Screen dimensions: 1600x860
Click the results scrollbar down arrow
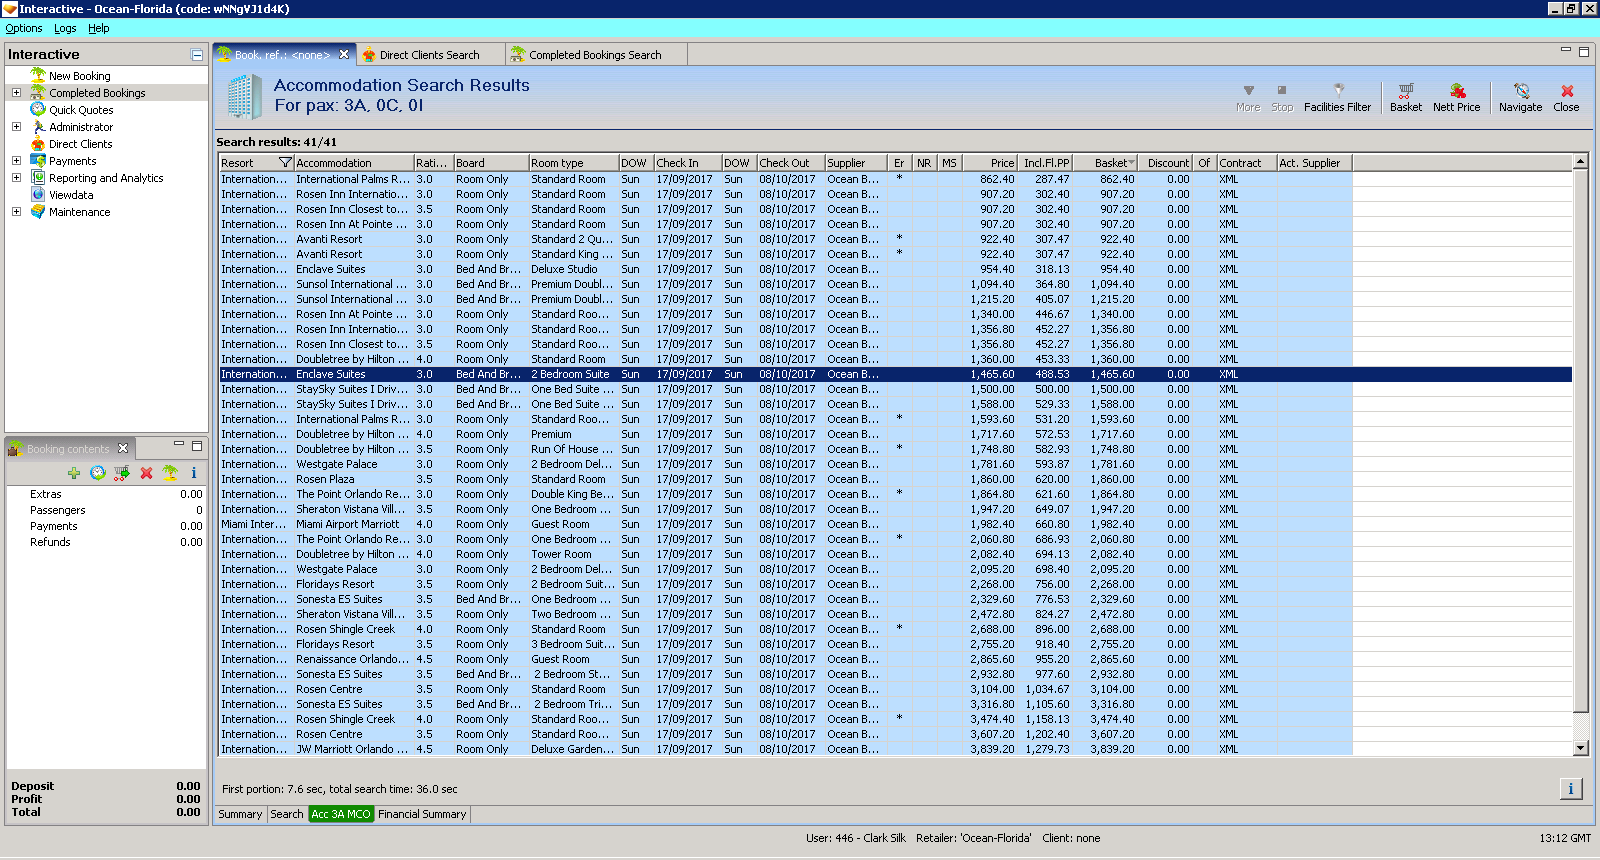point(1580,748)
